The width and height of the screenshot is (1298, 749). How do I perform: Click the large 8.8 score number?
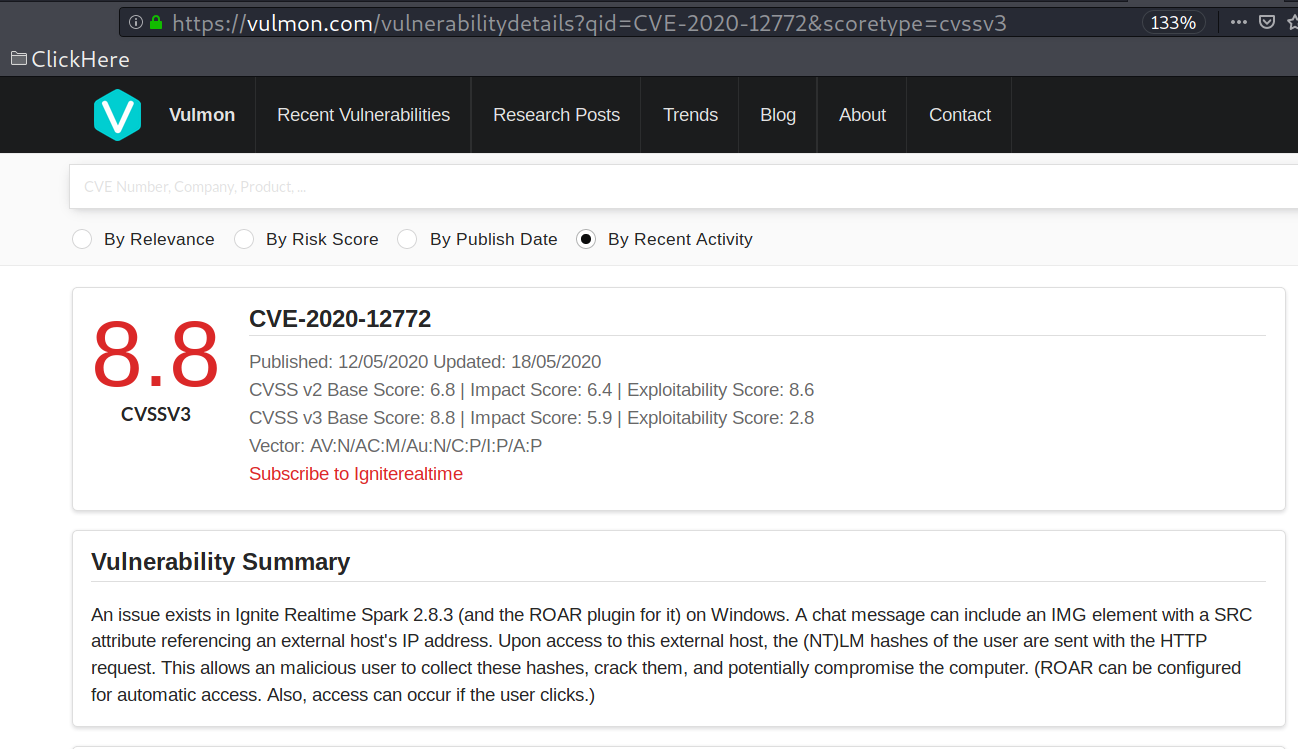coord(155,355)
